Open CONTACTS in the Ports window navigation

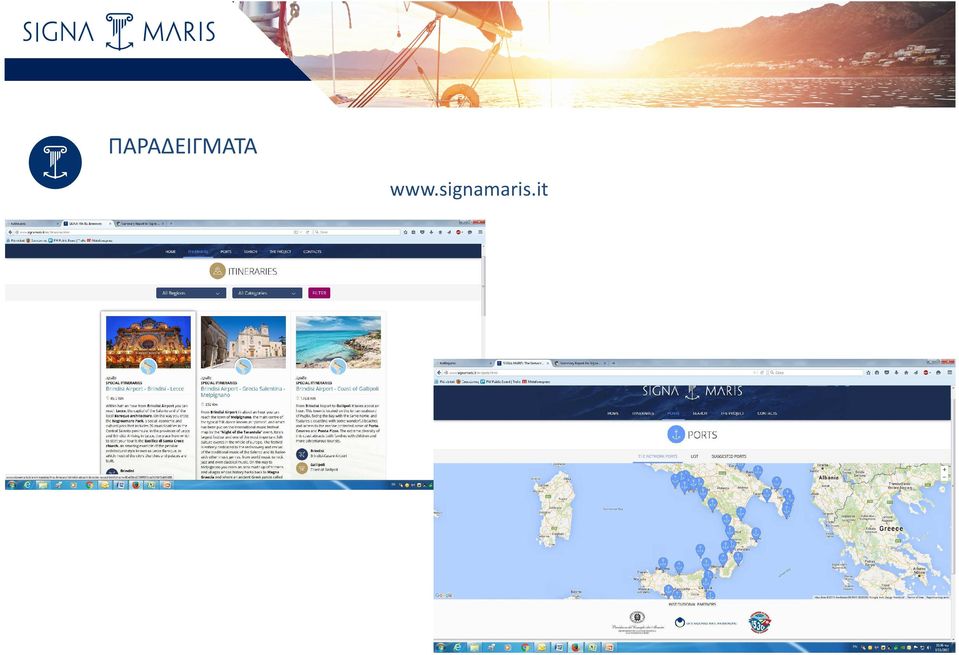tap(766, 413)
